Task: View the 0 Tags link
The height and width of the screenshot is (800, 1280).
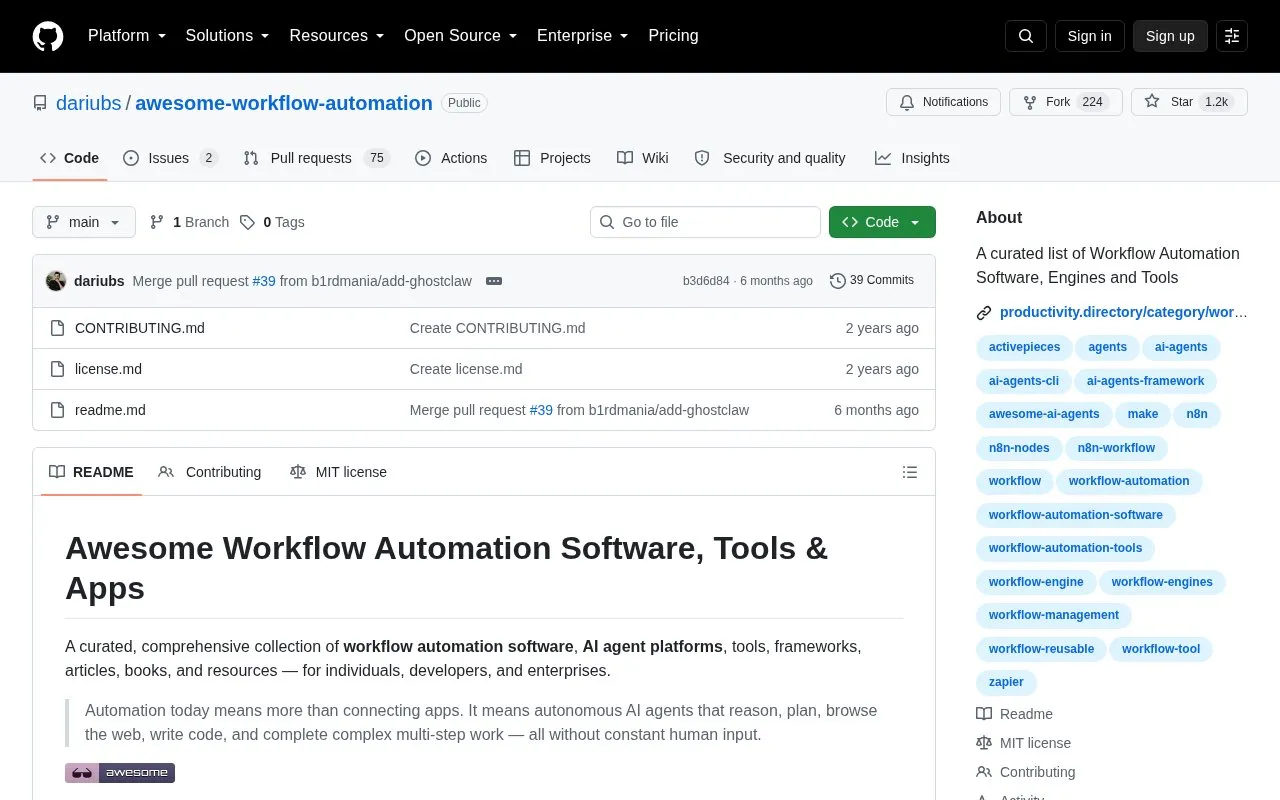Action: (272, 222)
